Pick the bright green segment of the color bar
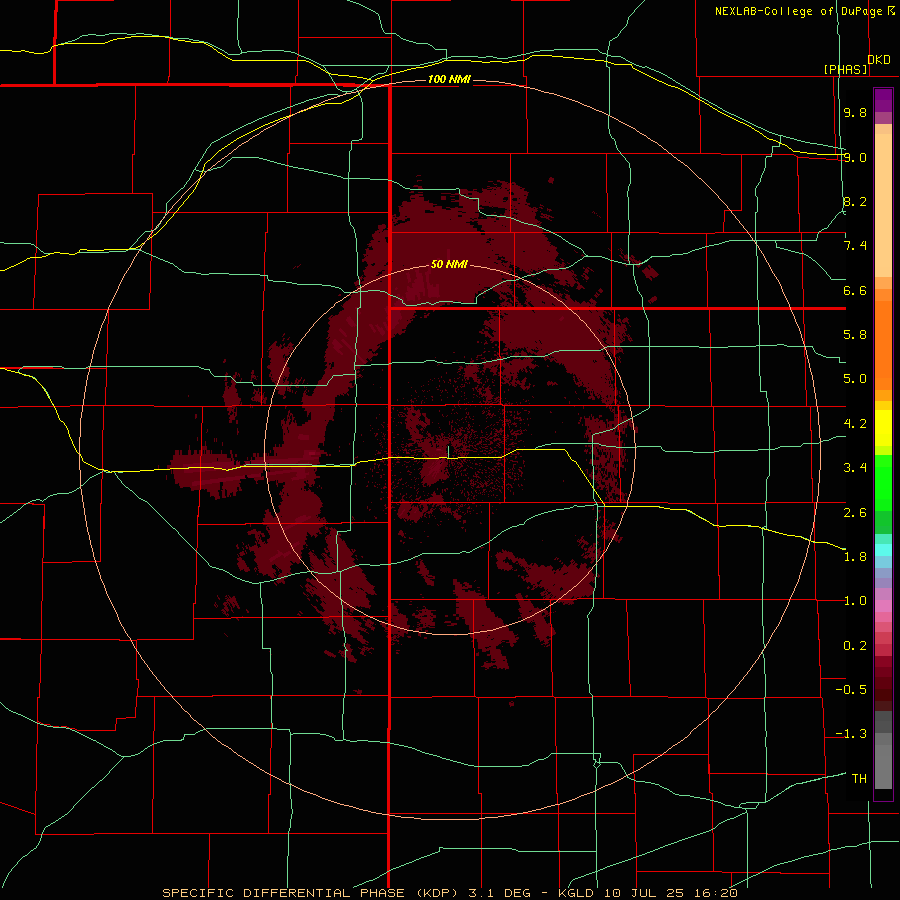Image resolution: width=900 pixels, height=900 pixels. click(883, 483)
